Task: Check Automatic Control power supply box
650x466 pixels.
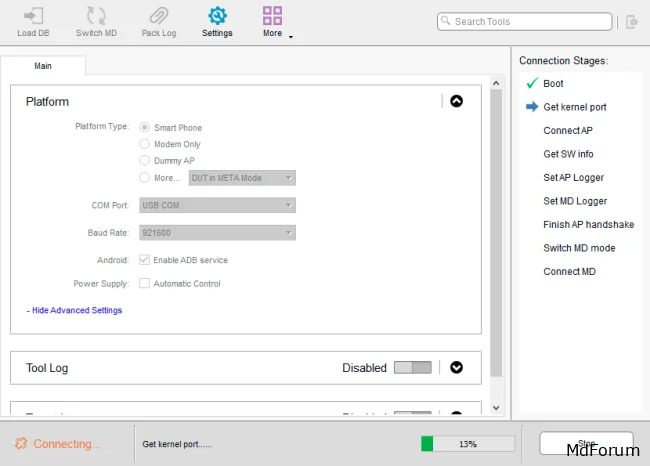Action: pos(145,284)
